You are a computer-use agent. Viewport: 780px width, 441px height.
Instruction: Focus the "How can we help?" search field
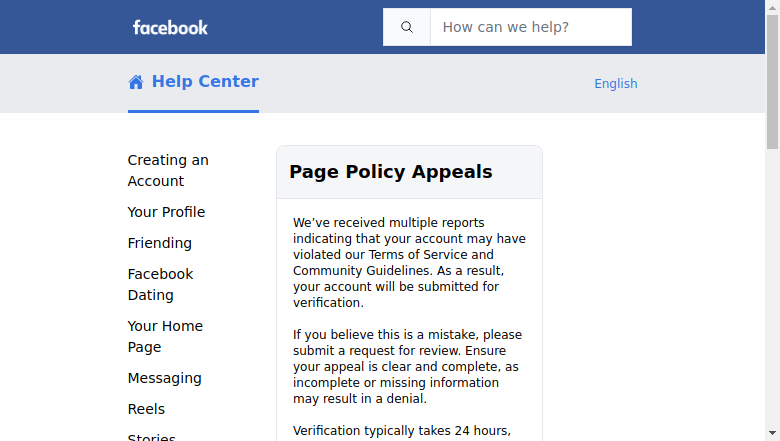click(x=531, y=27)
